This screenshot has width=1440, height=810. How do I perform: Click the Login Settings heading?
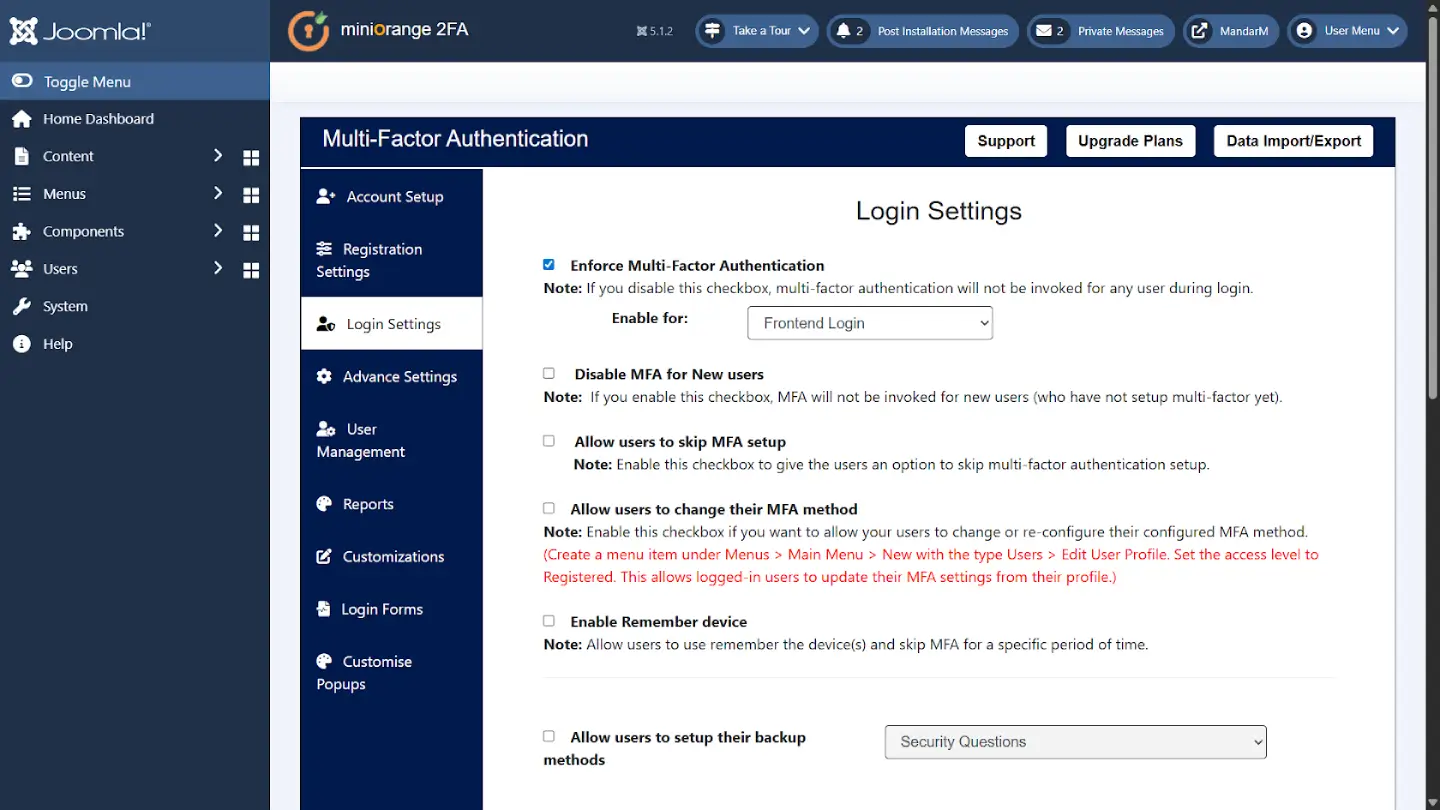(x=939, y=211)
